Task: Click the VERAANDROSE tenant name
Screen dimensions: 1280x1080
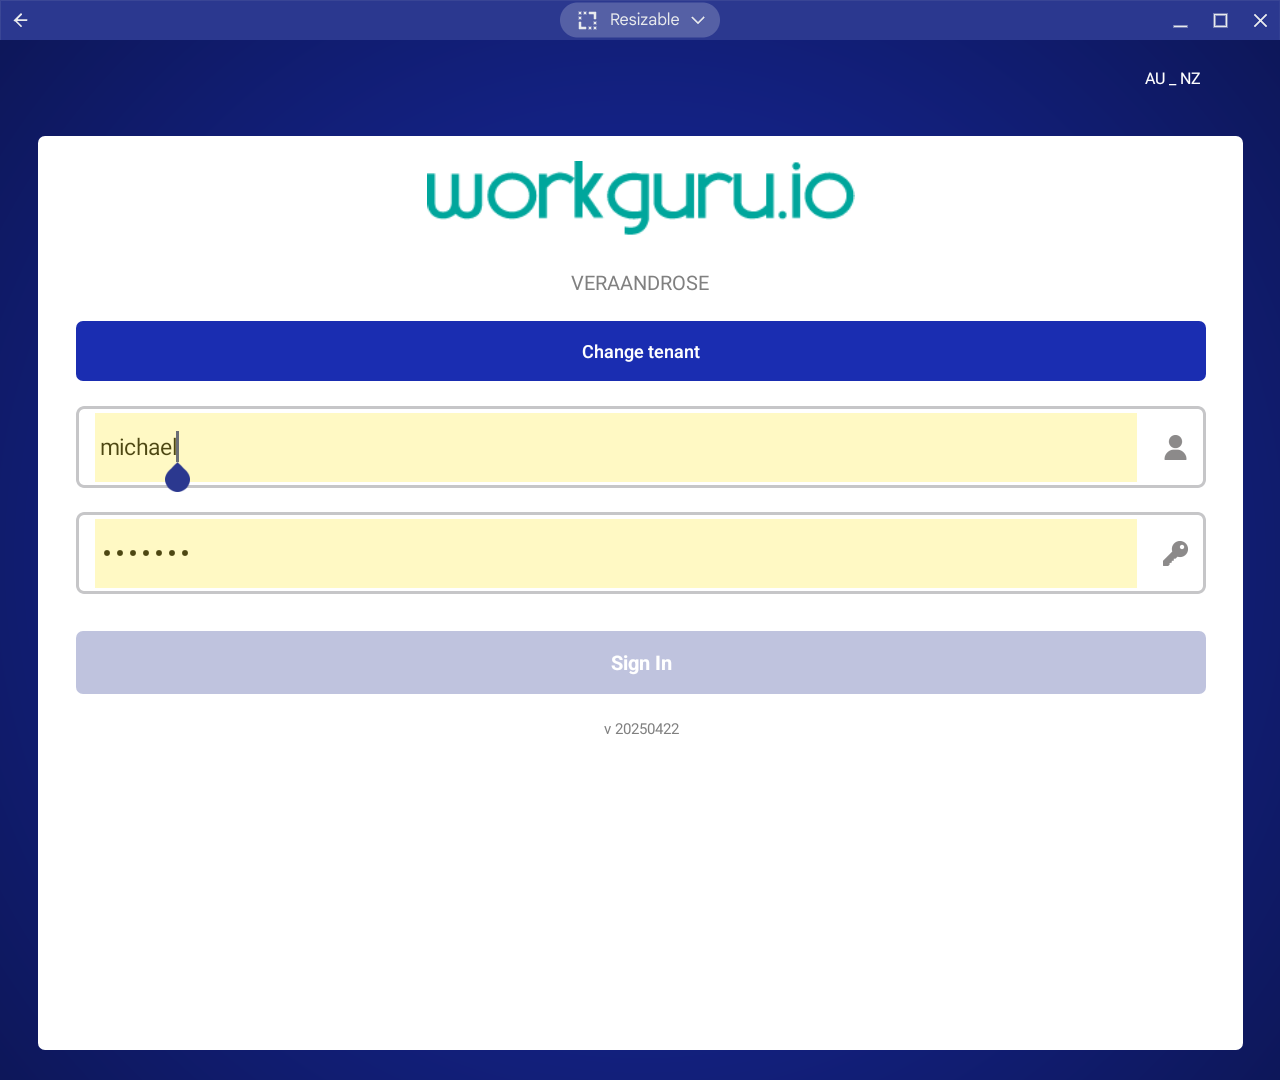Action: pyautogui.click(x=640, y=283)
